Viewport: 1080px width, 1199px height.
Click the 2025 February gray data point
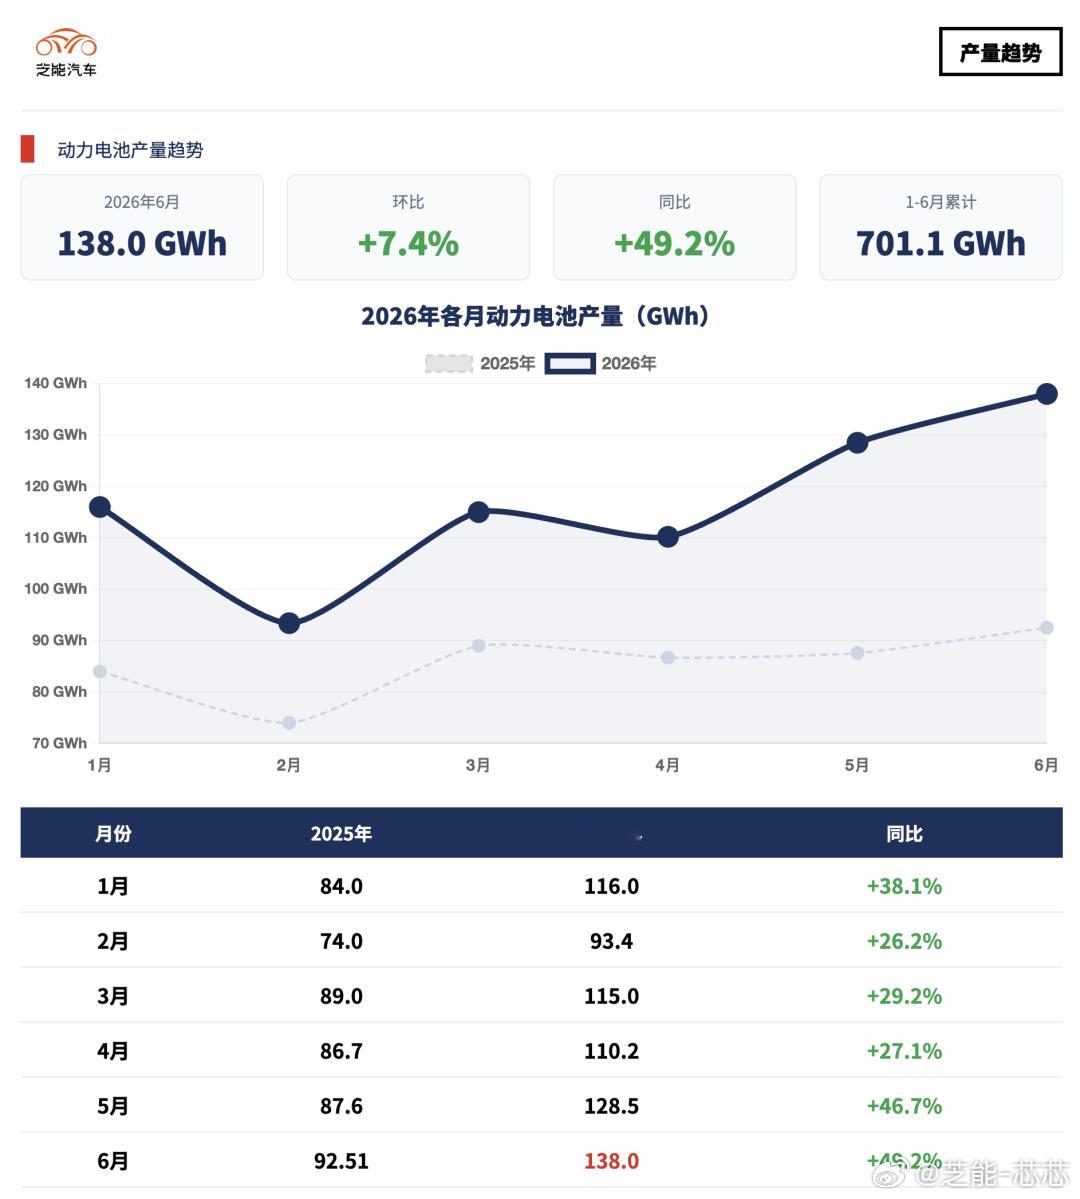click(289, 723)
